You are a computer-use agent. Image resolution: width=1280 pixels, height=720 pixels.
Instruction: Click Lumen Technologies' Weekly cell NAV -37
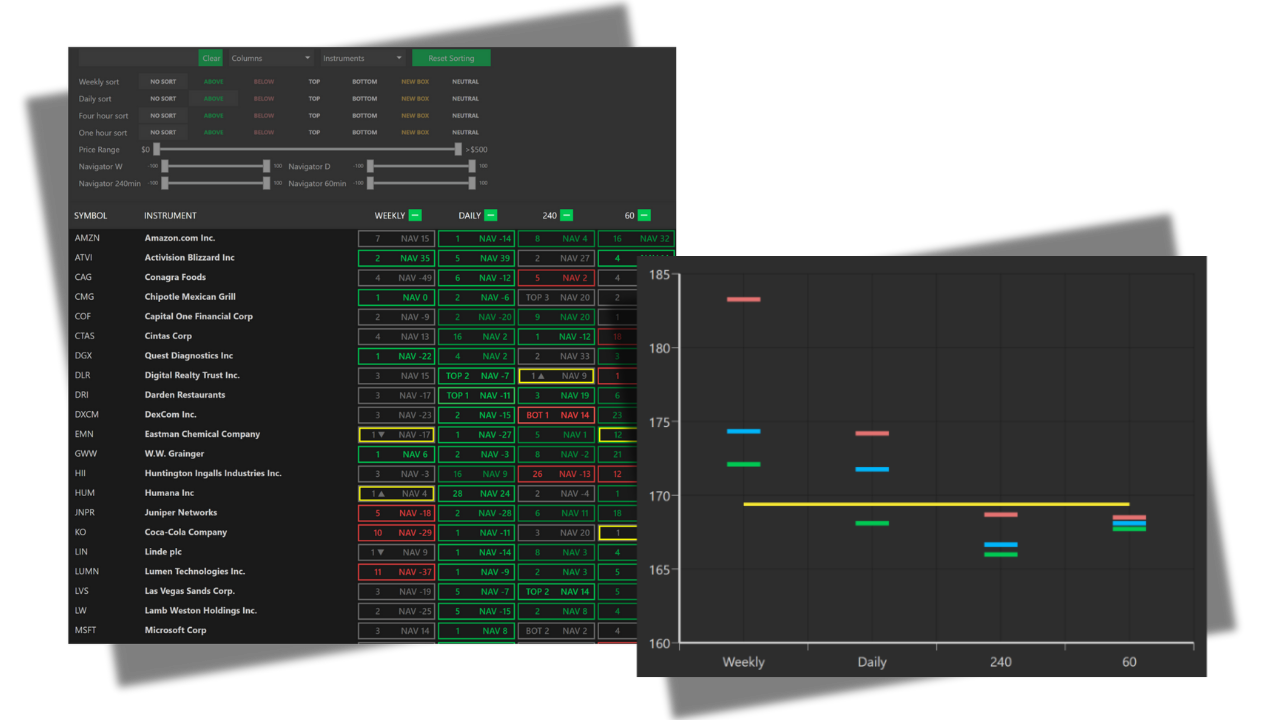396,572
